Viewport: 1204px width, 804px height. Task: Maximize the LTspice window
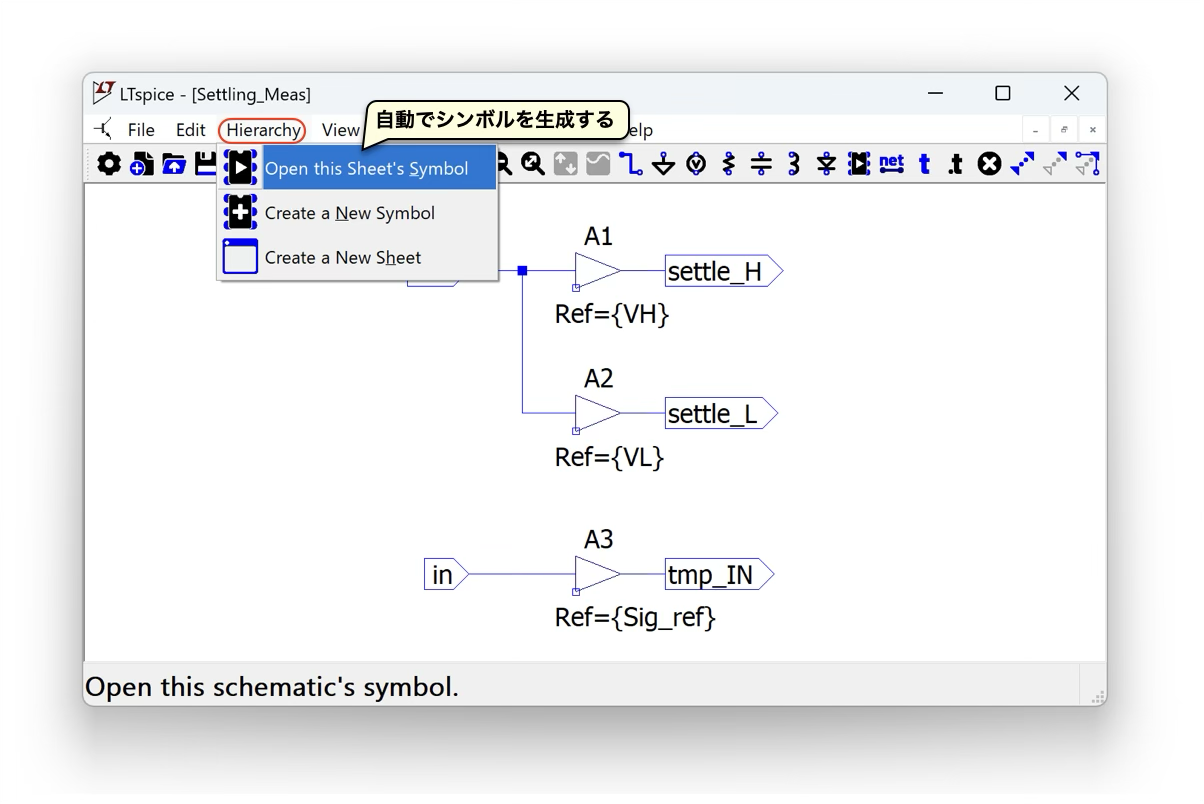pos(1003,93)
